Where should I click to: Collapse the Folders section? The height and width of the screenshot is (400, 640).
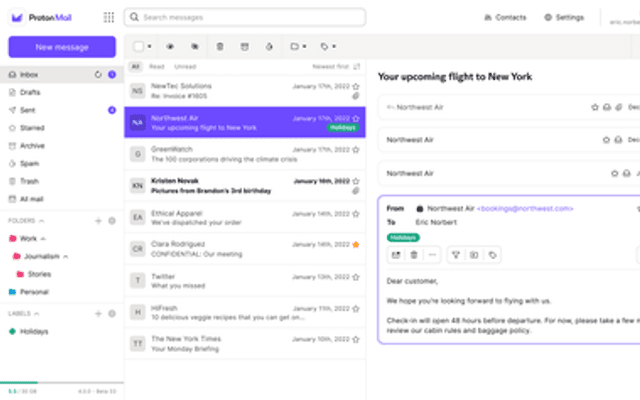click(x=41, y=221)
